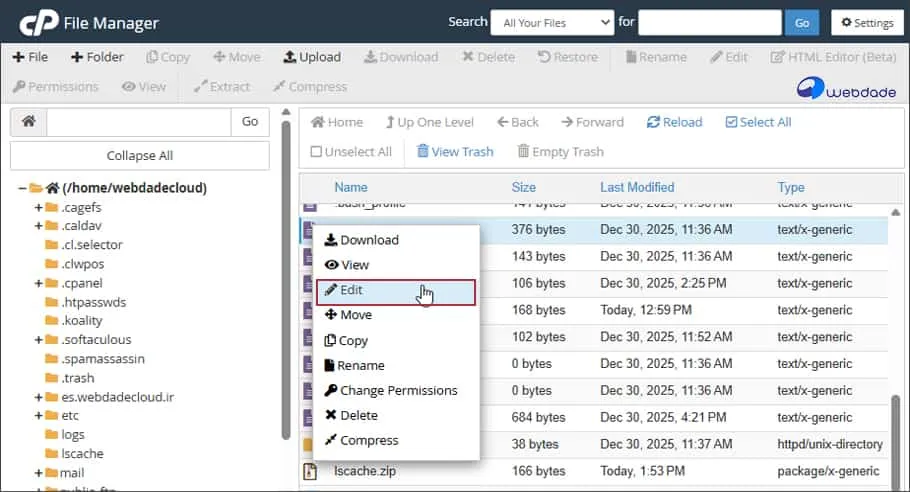The width and height of the screenshot is (910, 492).
Task: Select the .trash folder in tree
Action: (78, 378)
